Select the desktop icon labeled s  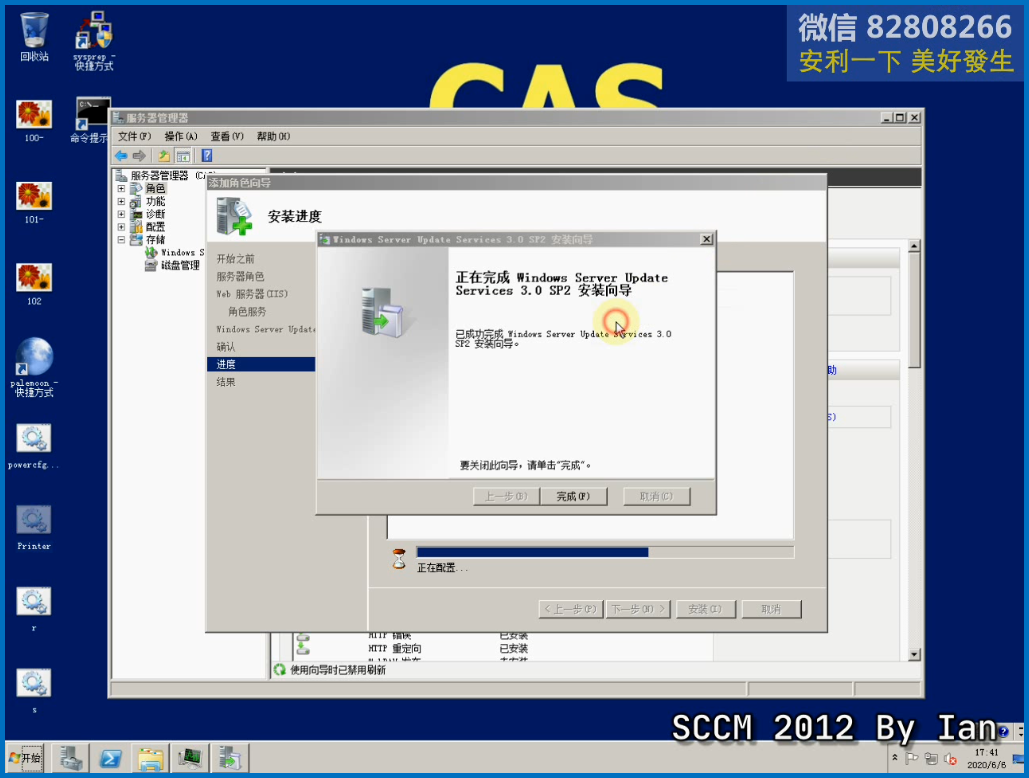pos(33,691)
